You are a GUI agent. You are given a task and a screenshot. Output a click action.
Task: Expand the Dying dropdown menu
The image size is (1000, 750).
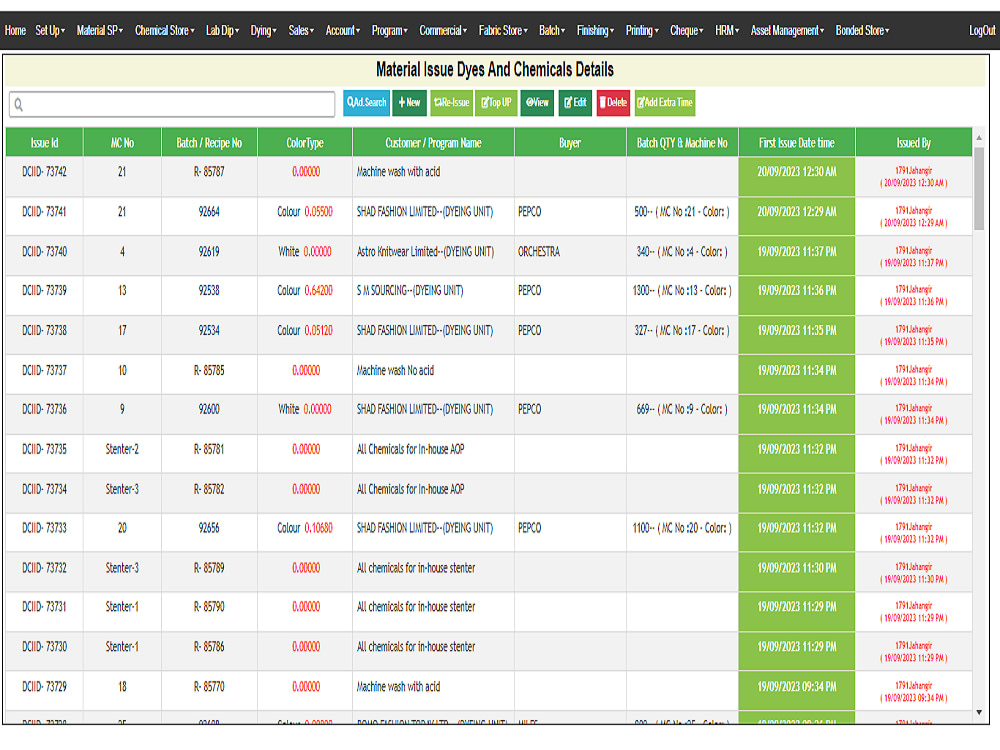pos(263,31)
